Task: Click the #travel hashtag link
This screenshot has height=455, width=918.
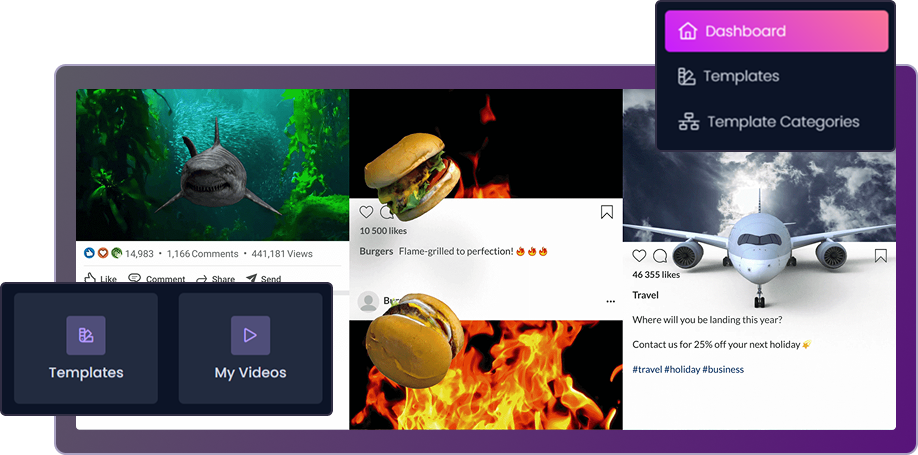Action: [646, 370]
